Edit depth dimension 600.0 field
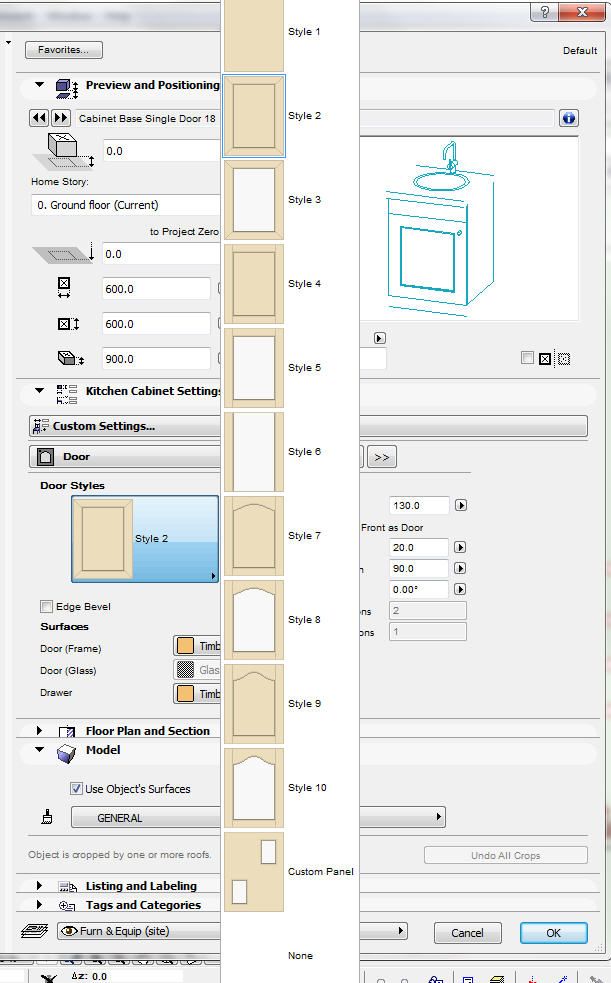The image size is (611, 983). 157,324
